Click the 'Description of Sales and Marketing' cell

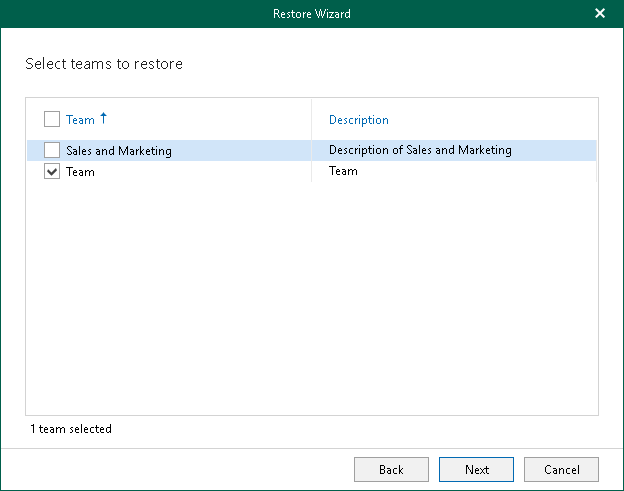point(420,151)
